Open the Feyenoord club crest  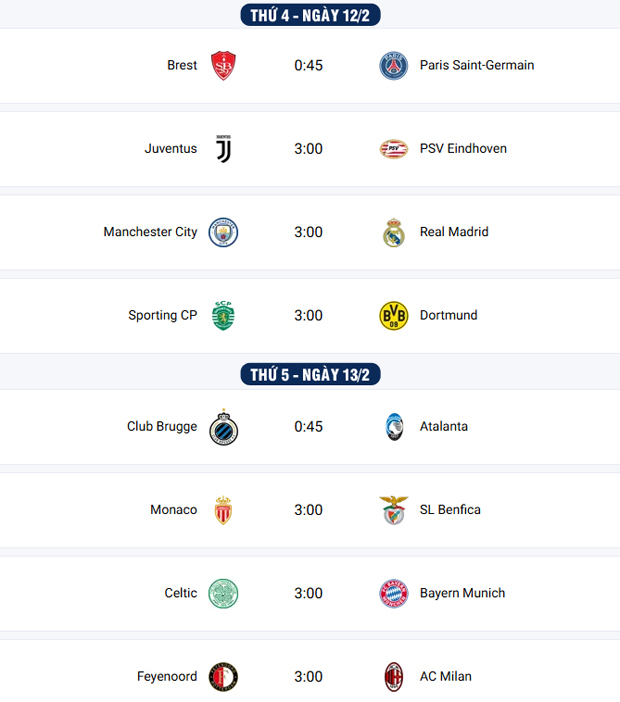pos(223,677)
